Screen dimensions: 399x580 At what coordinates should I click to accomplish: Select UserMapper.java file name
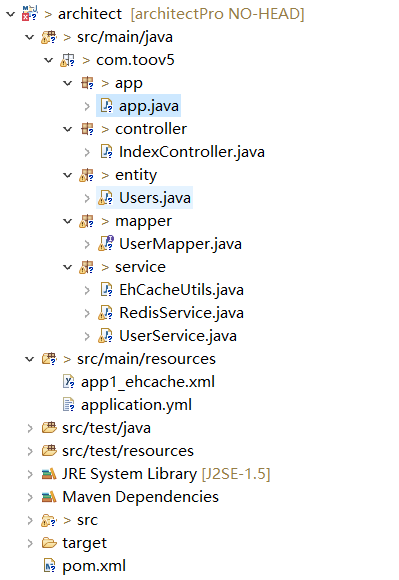180,244
